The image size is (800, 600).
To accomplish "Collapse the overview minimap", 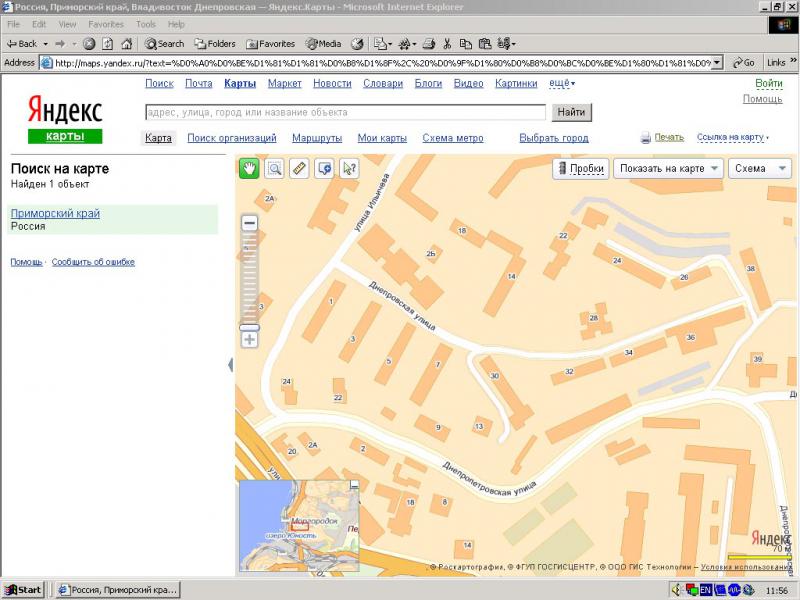I will click(x=354, y=485).
